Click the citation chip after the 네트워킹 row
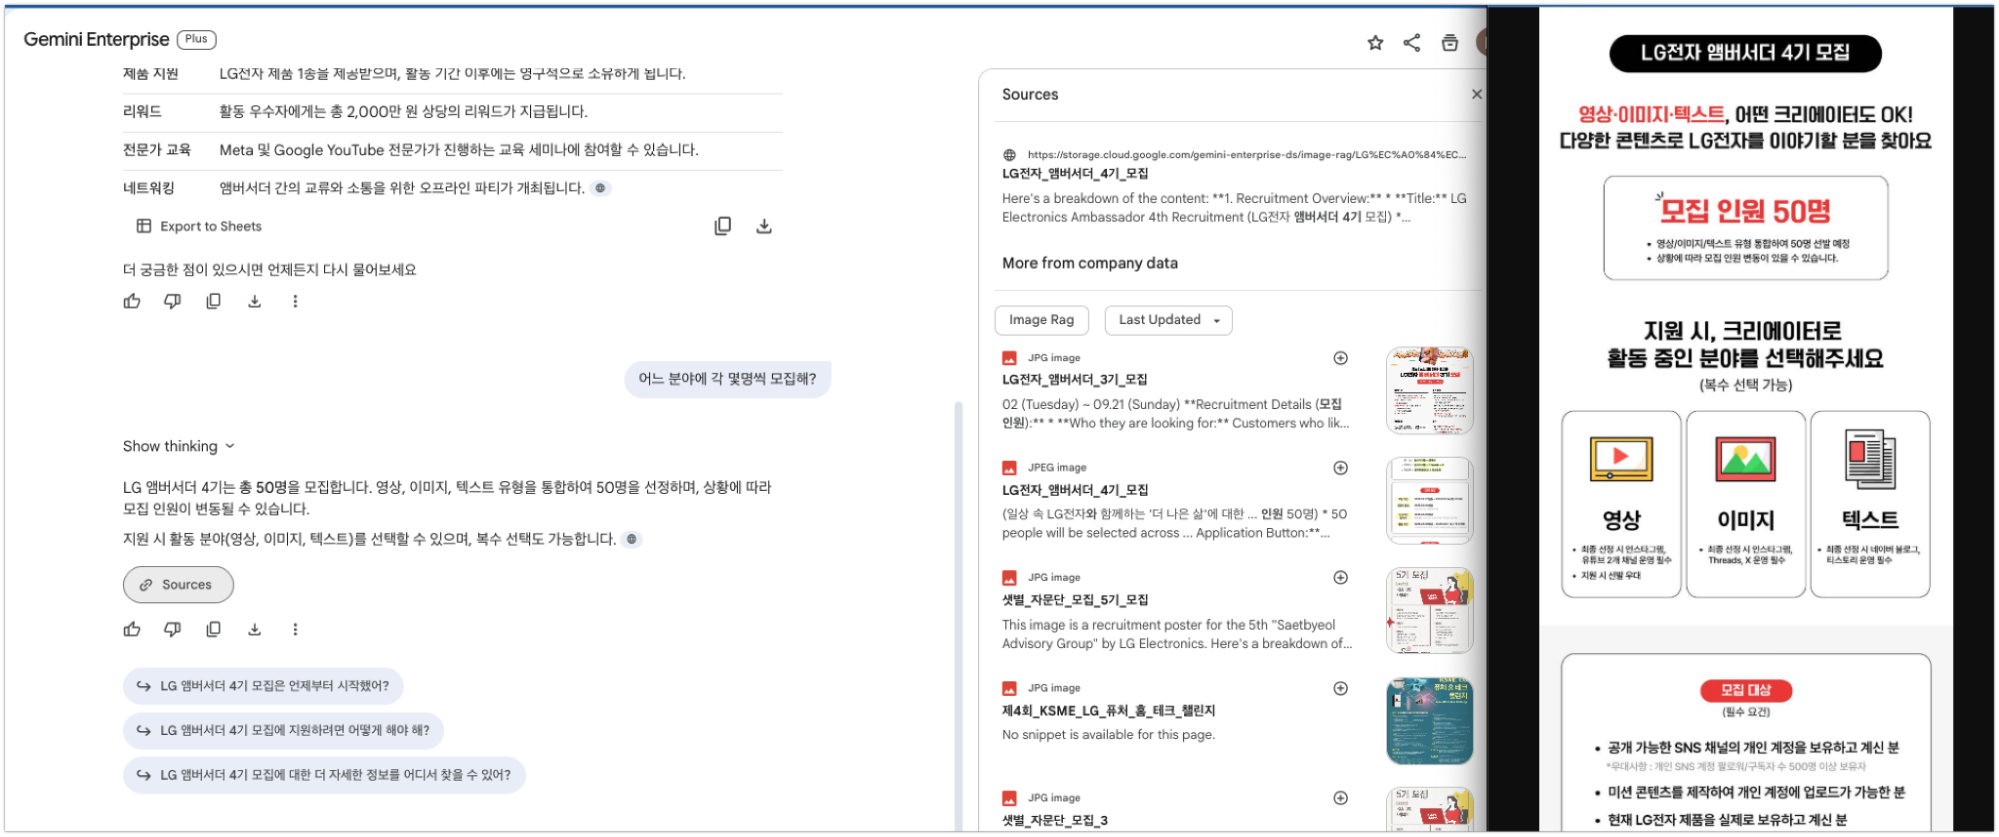 point(600,188)
